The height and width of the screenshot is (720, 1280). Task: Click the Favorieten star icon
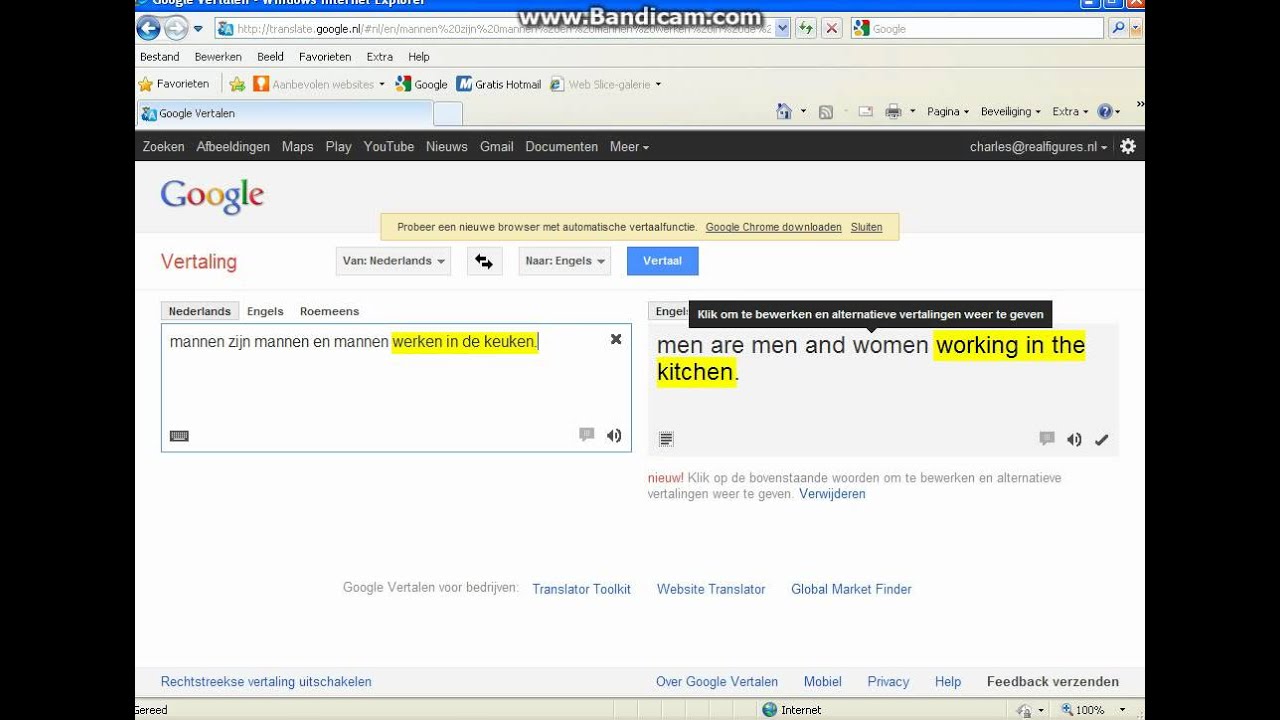tap(146, 84)
